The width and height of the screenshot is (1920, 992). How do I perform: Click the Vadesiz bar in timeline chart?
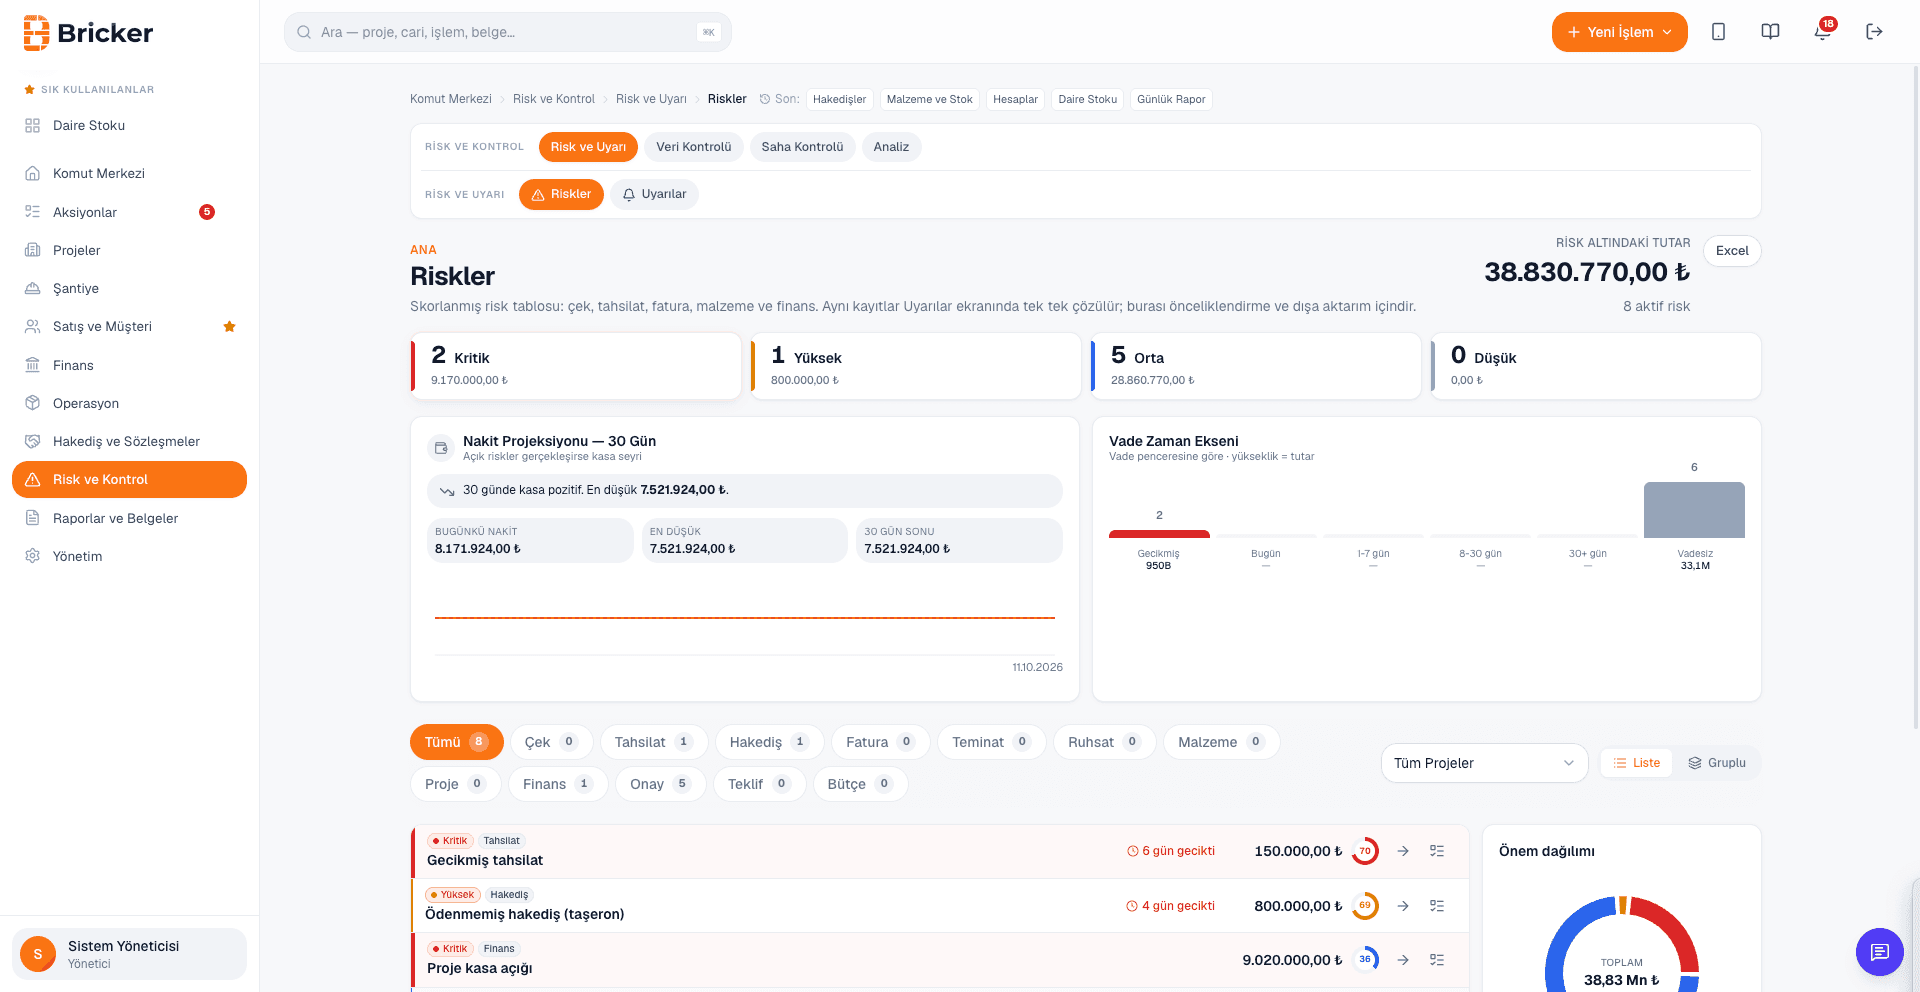pos(1694,510)
